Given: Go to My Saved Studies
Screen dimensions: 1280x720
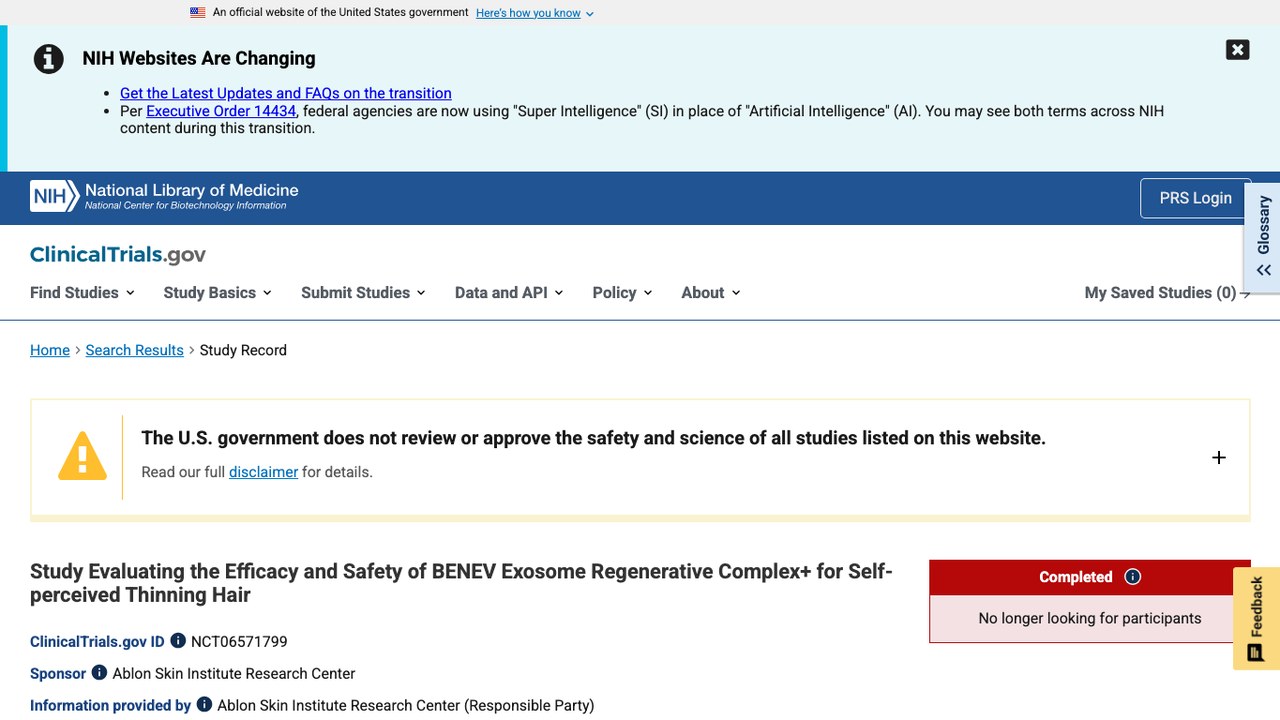Looking at the screenshot, I should click(x=1167, y=293).
